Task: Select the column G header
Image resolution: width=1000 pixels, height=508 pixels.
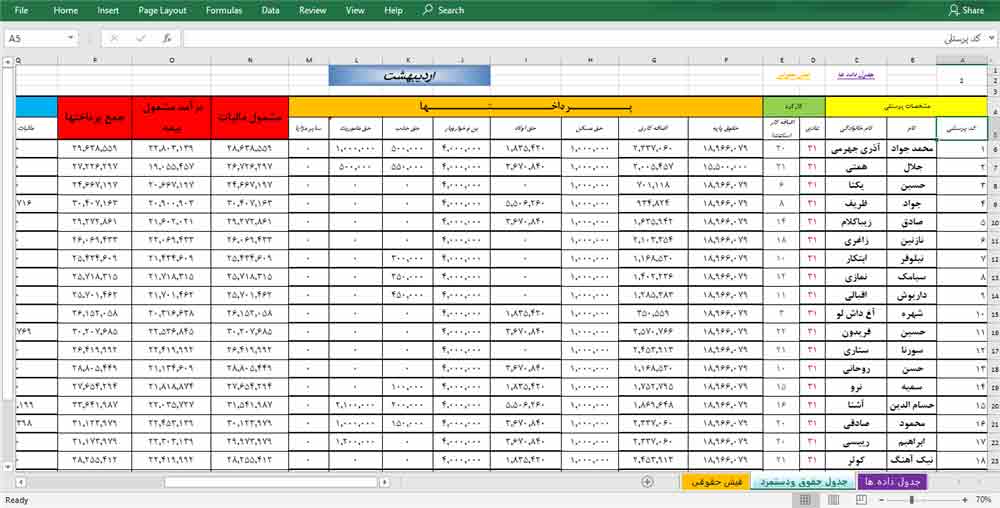Action: pos(654,61)
